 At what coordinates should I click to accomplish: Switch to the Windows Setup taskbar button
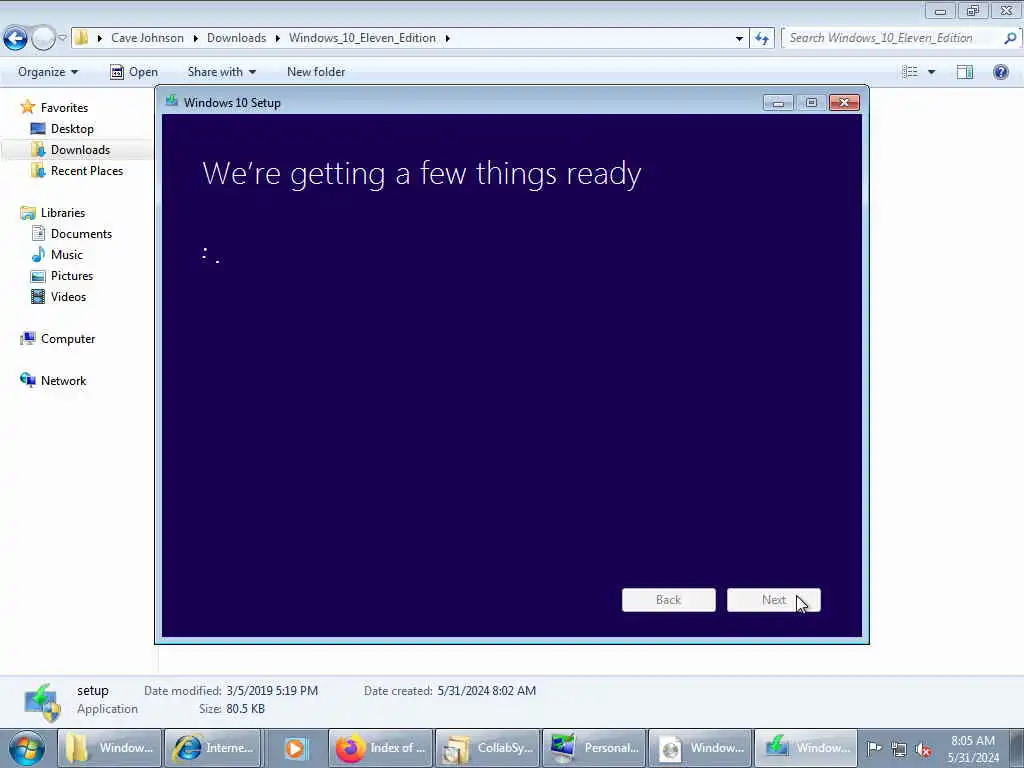807,748
